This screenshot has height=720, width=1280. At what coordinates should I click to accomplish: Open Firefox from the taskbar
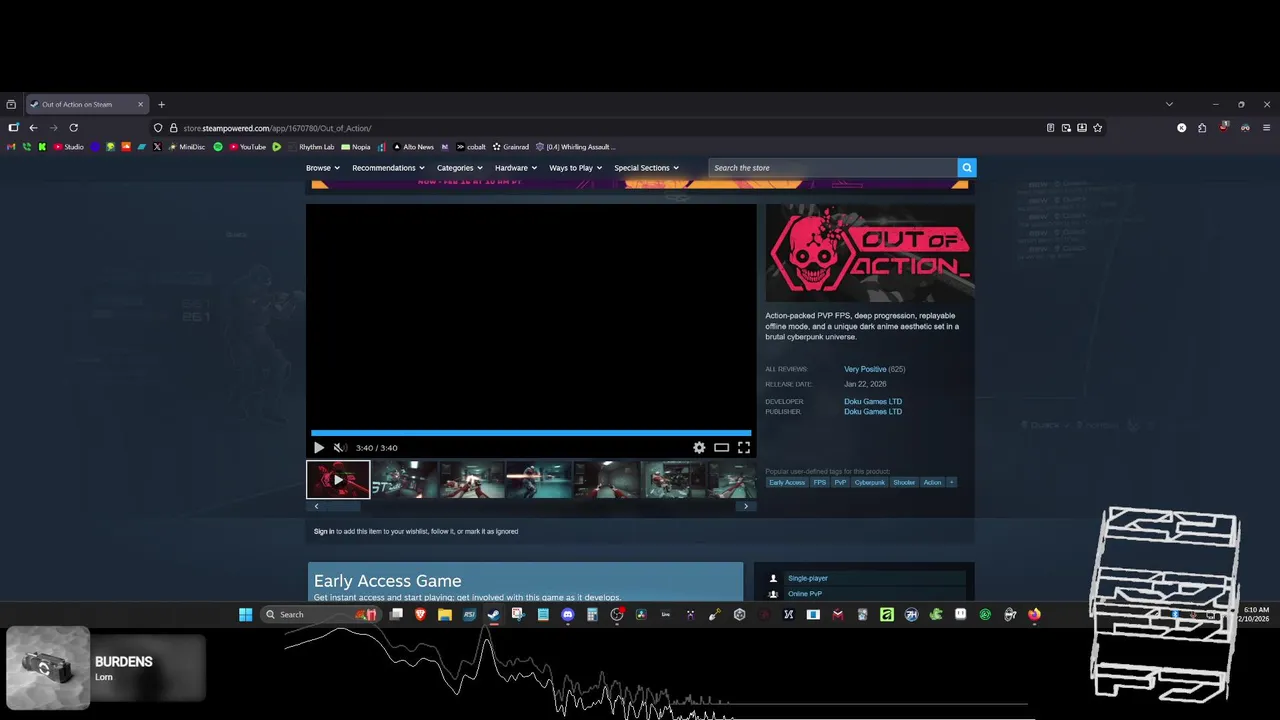[x=1034, y=615]
